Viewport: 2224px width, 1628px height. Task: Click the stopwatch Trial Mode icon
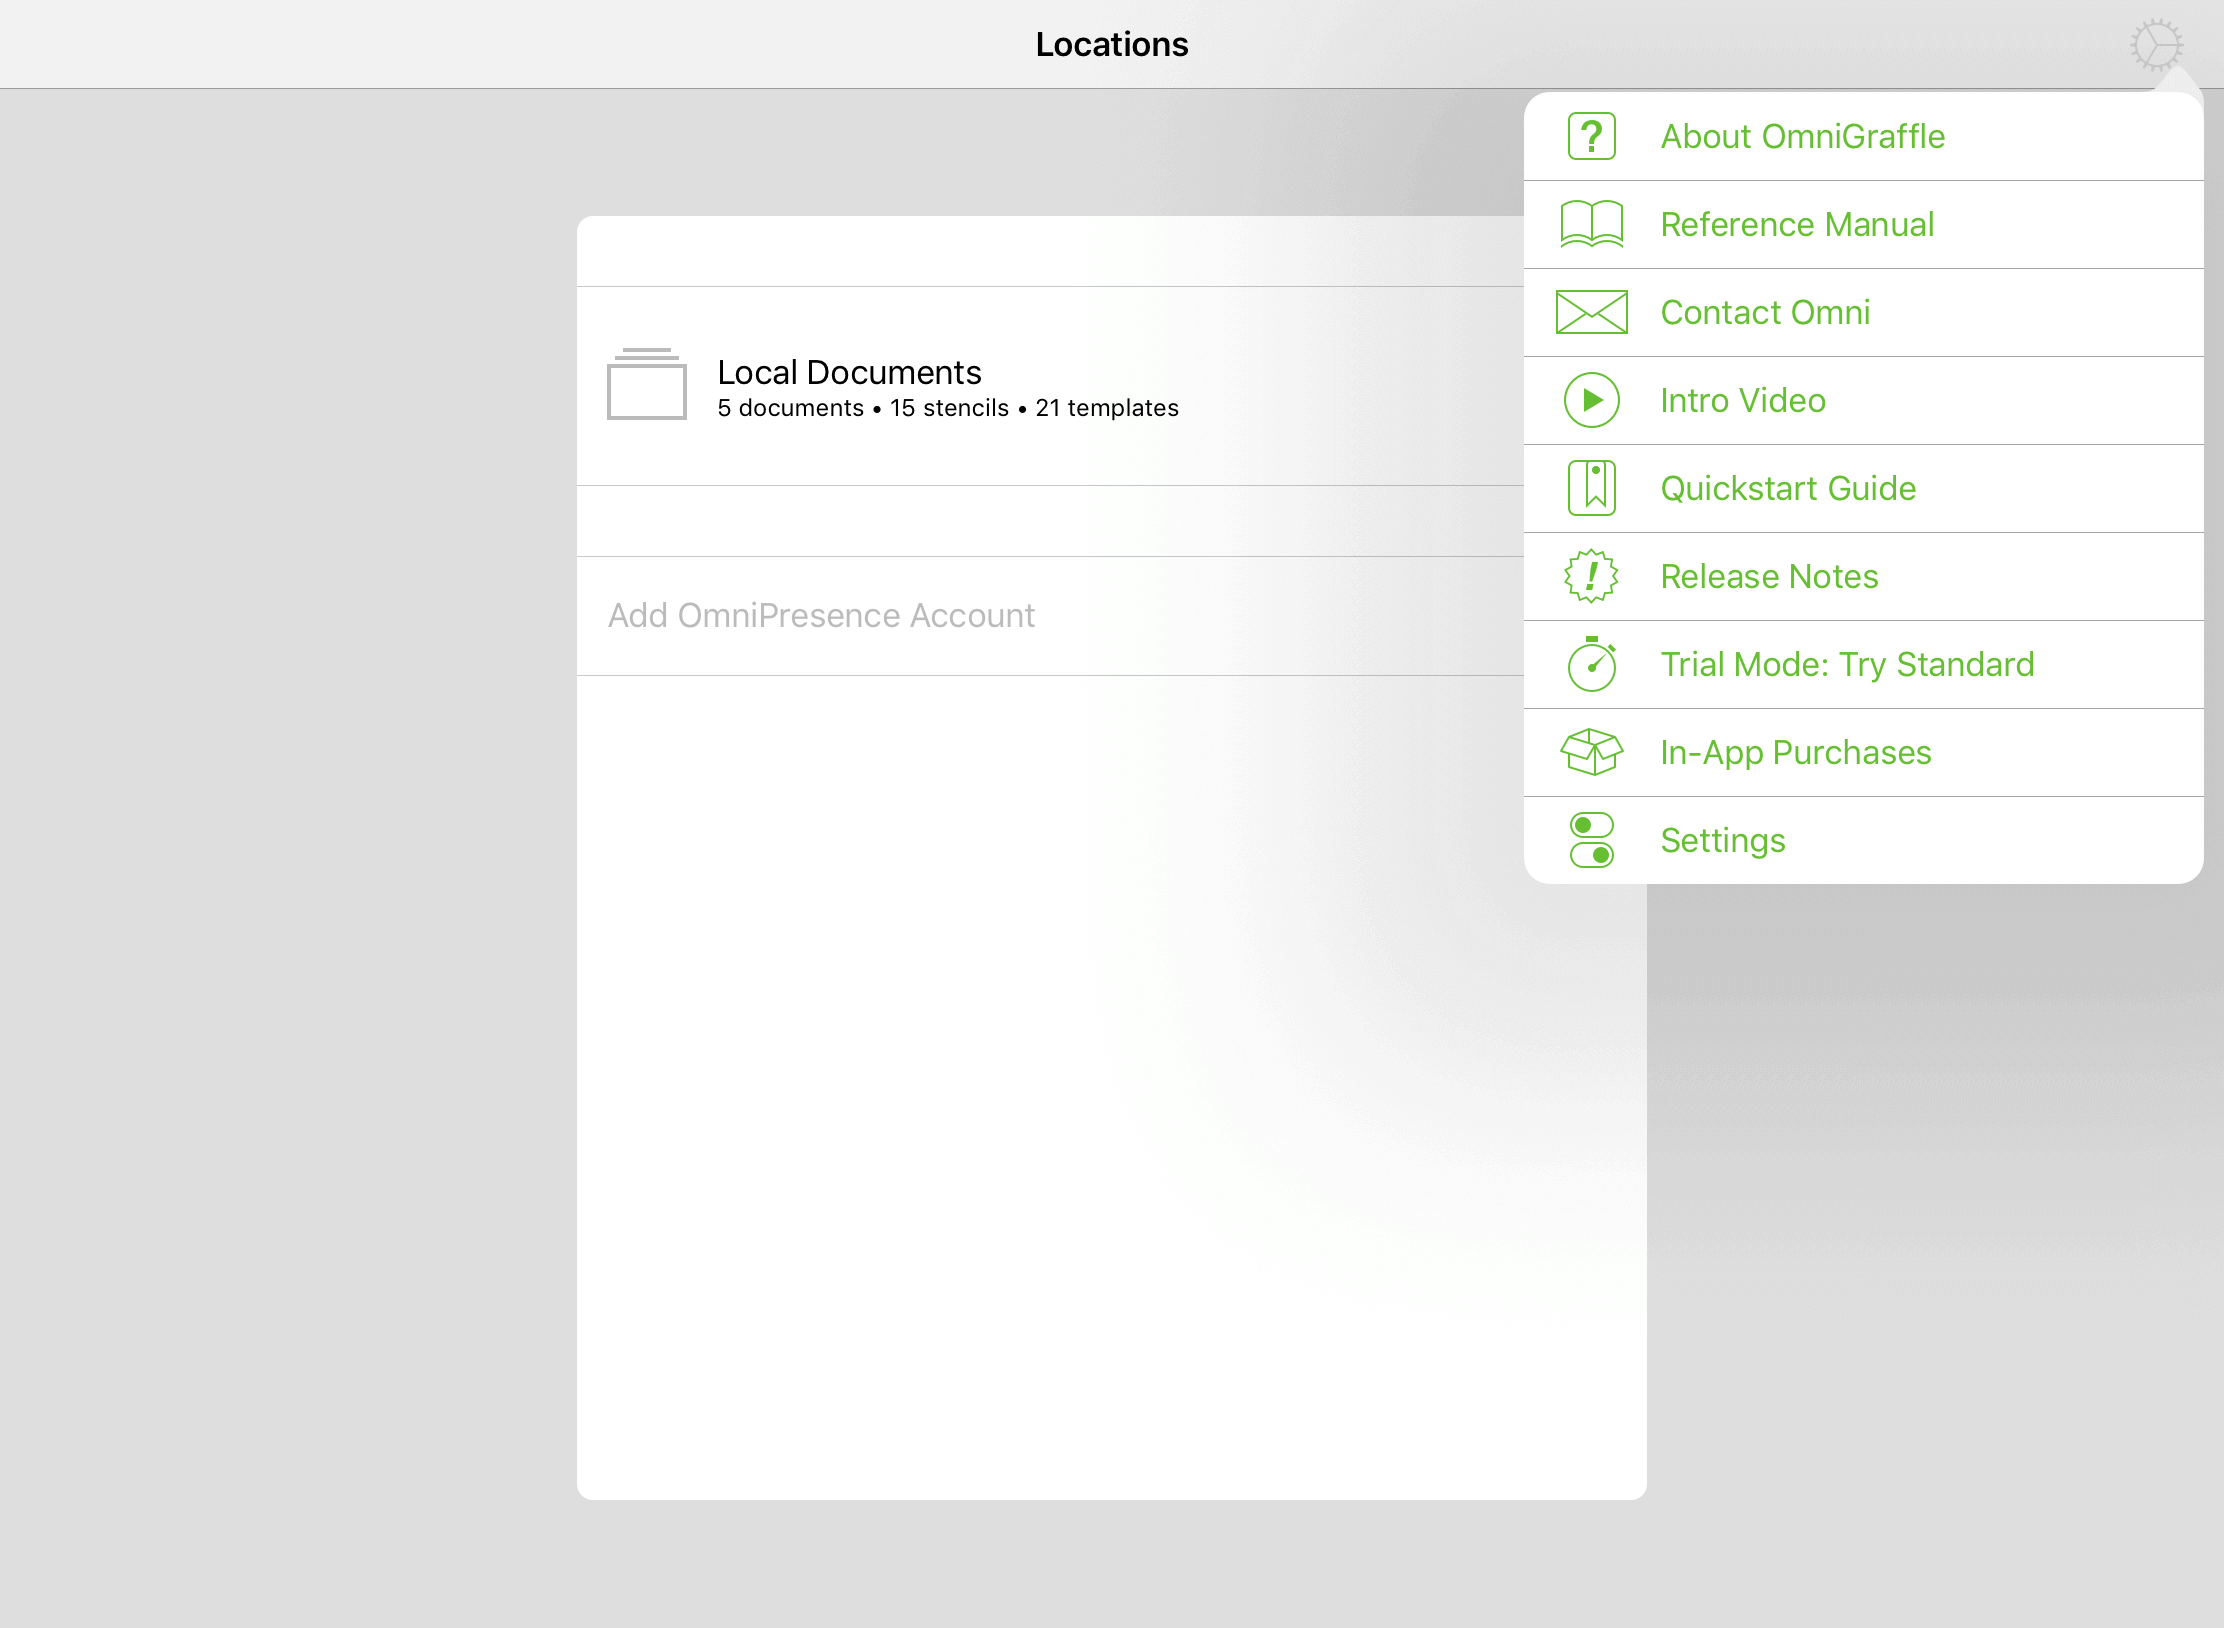(1590, 664)
